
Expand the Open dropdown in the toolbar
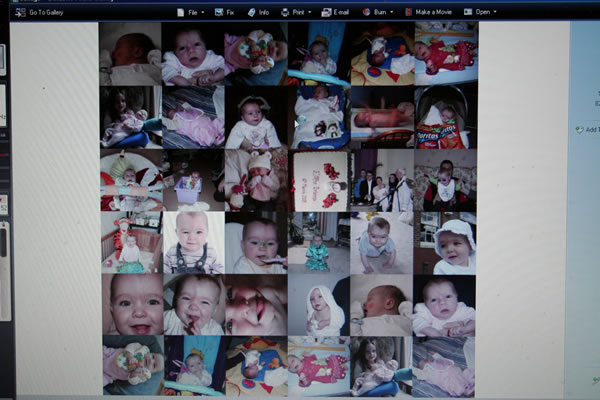(480, 12)
